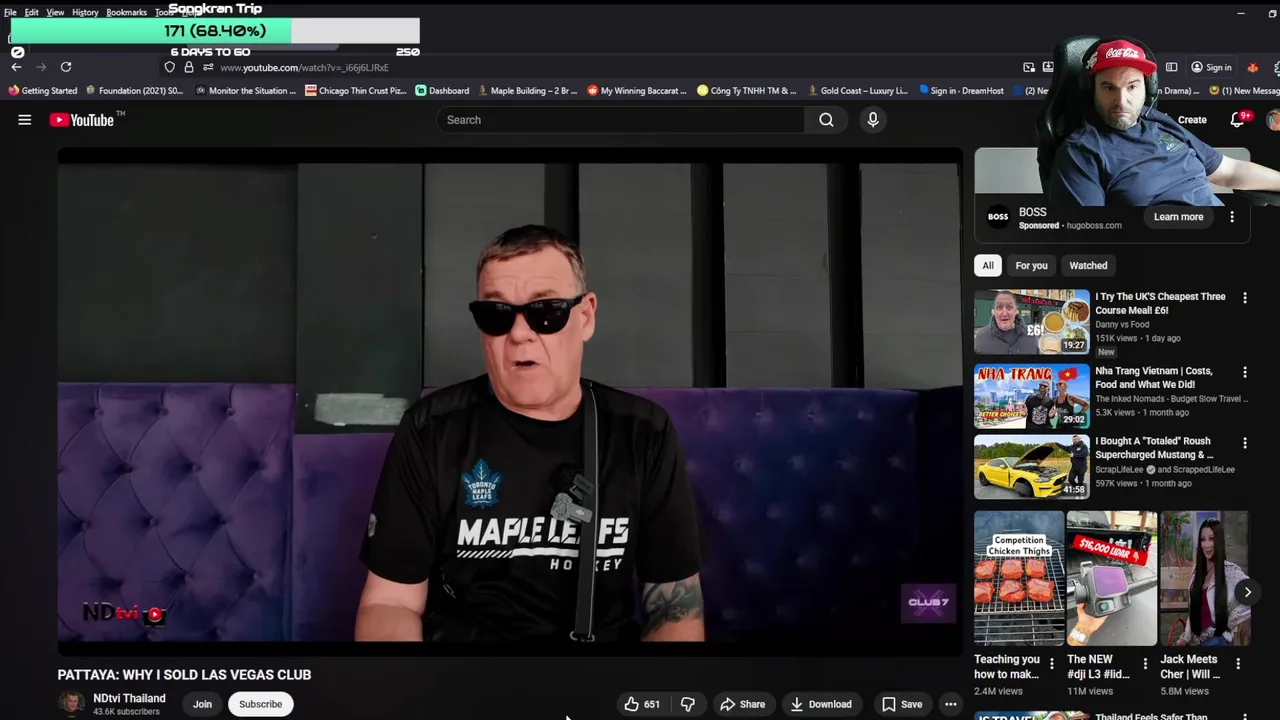The image size is (1280, 720).
Task: Start voice search with the microphone
Action: (873, 120)
